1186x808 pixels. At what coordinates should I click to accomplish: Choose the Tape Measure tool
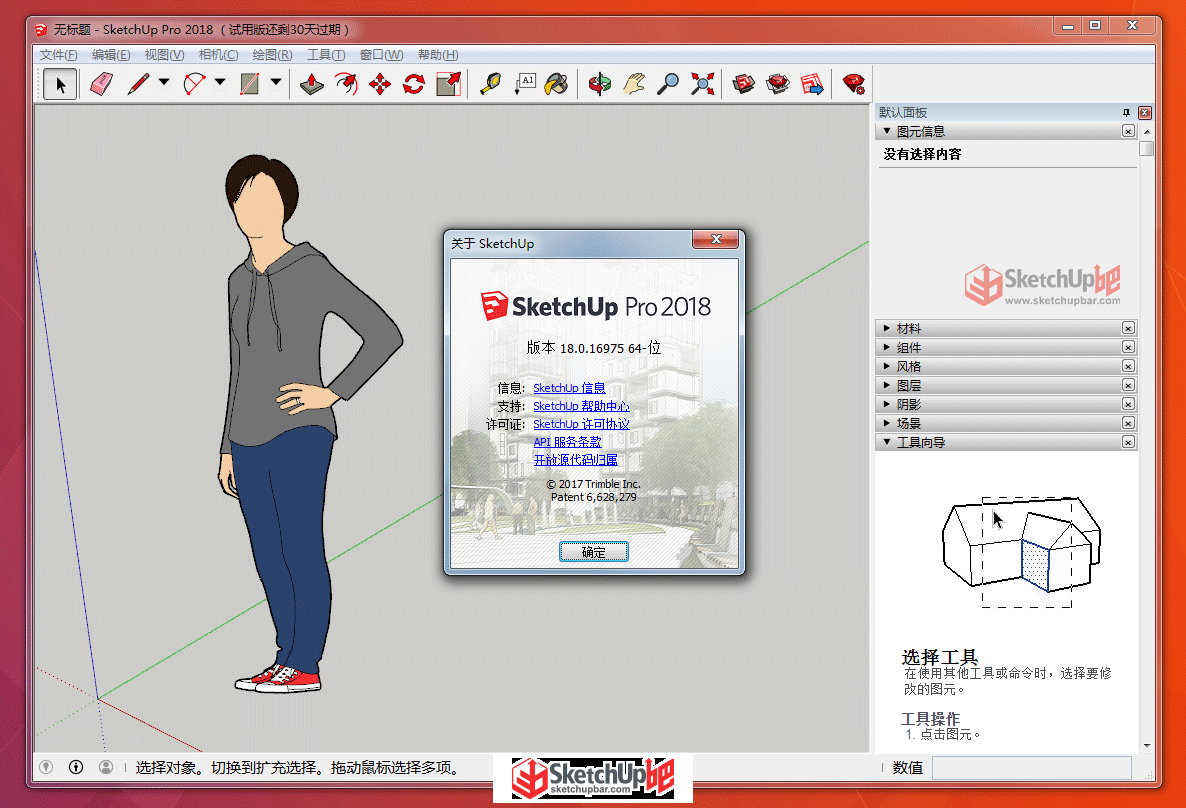(491, 84)
